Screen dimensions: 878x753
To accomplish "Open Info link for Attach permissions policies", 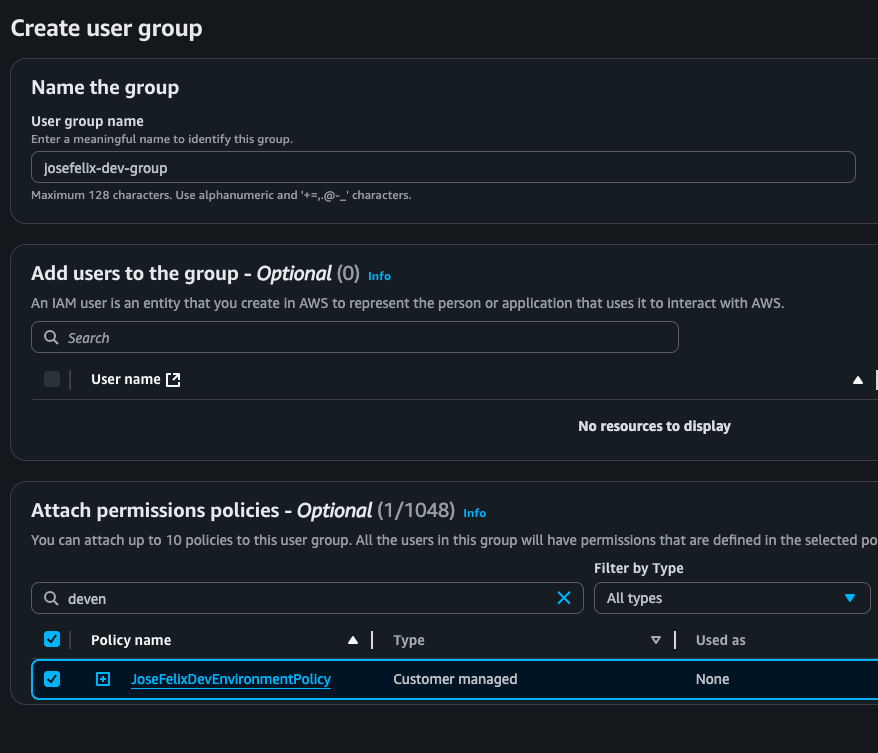I will (x=474, y=513).
